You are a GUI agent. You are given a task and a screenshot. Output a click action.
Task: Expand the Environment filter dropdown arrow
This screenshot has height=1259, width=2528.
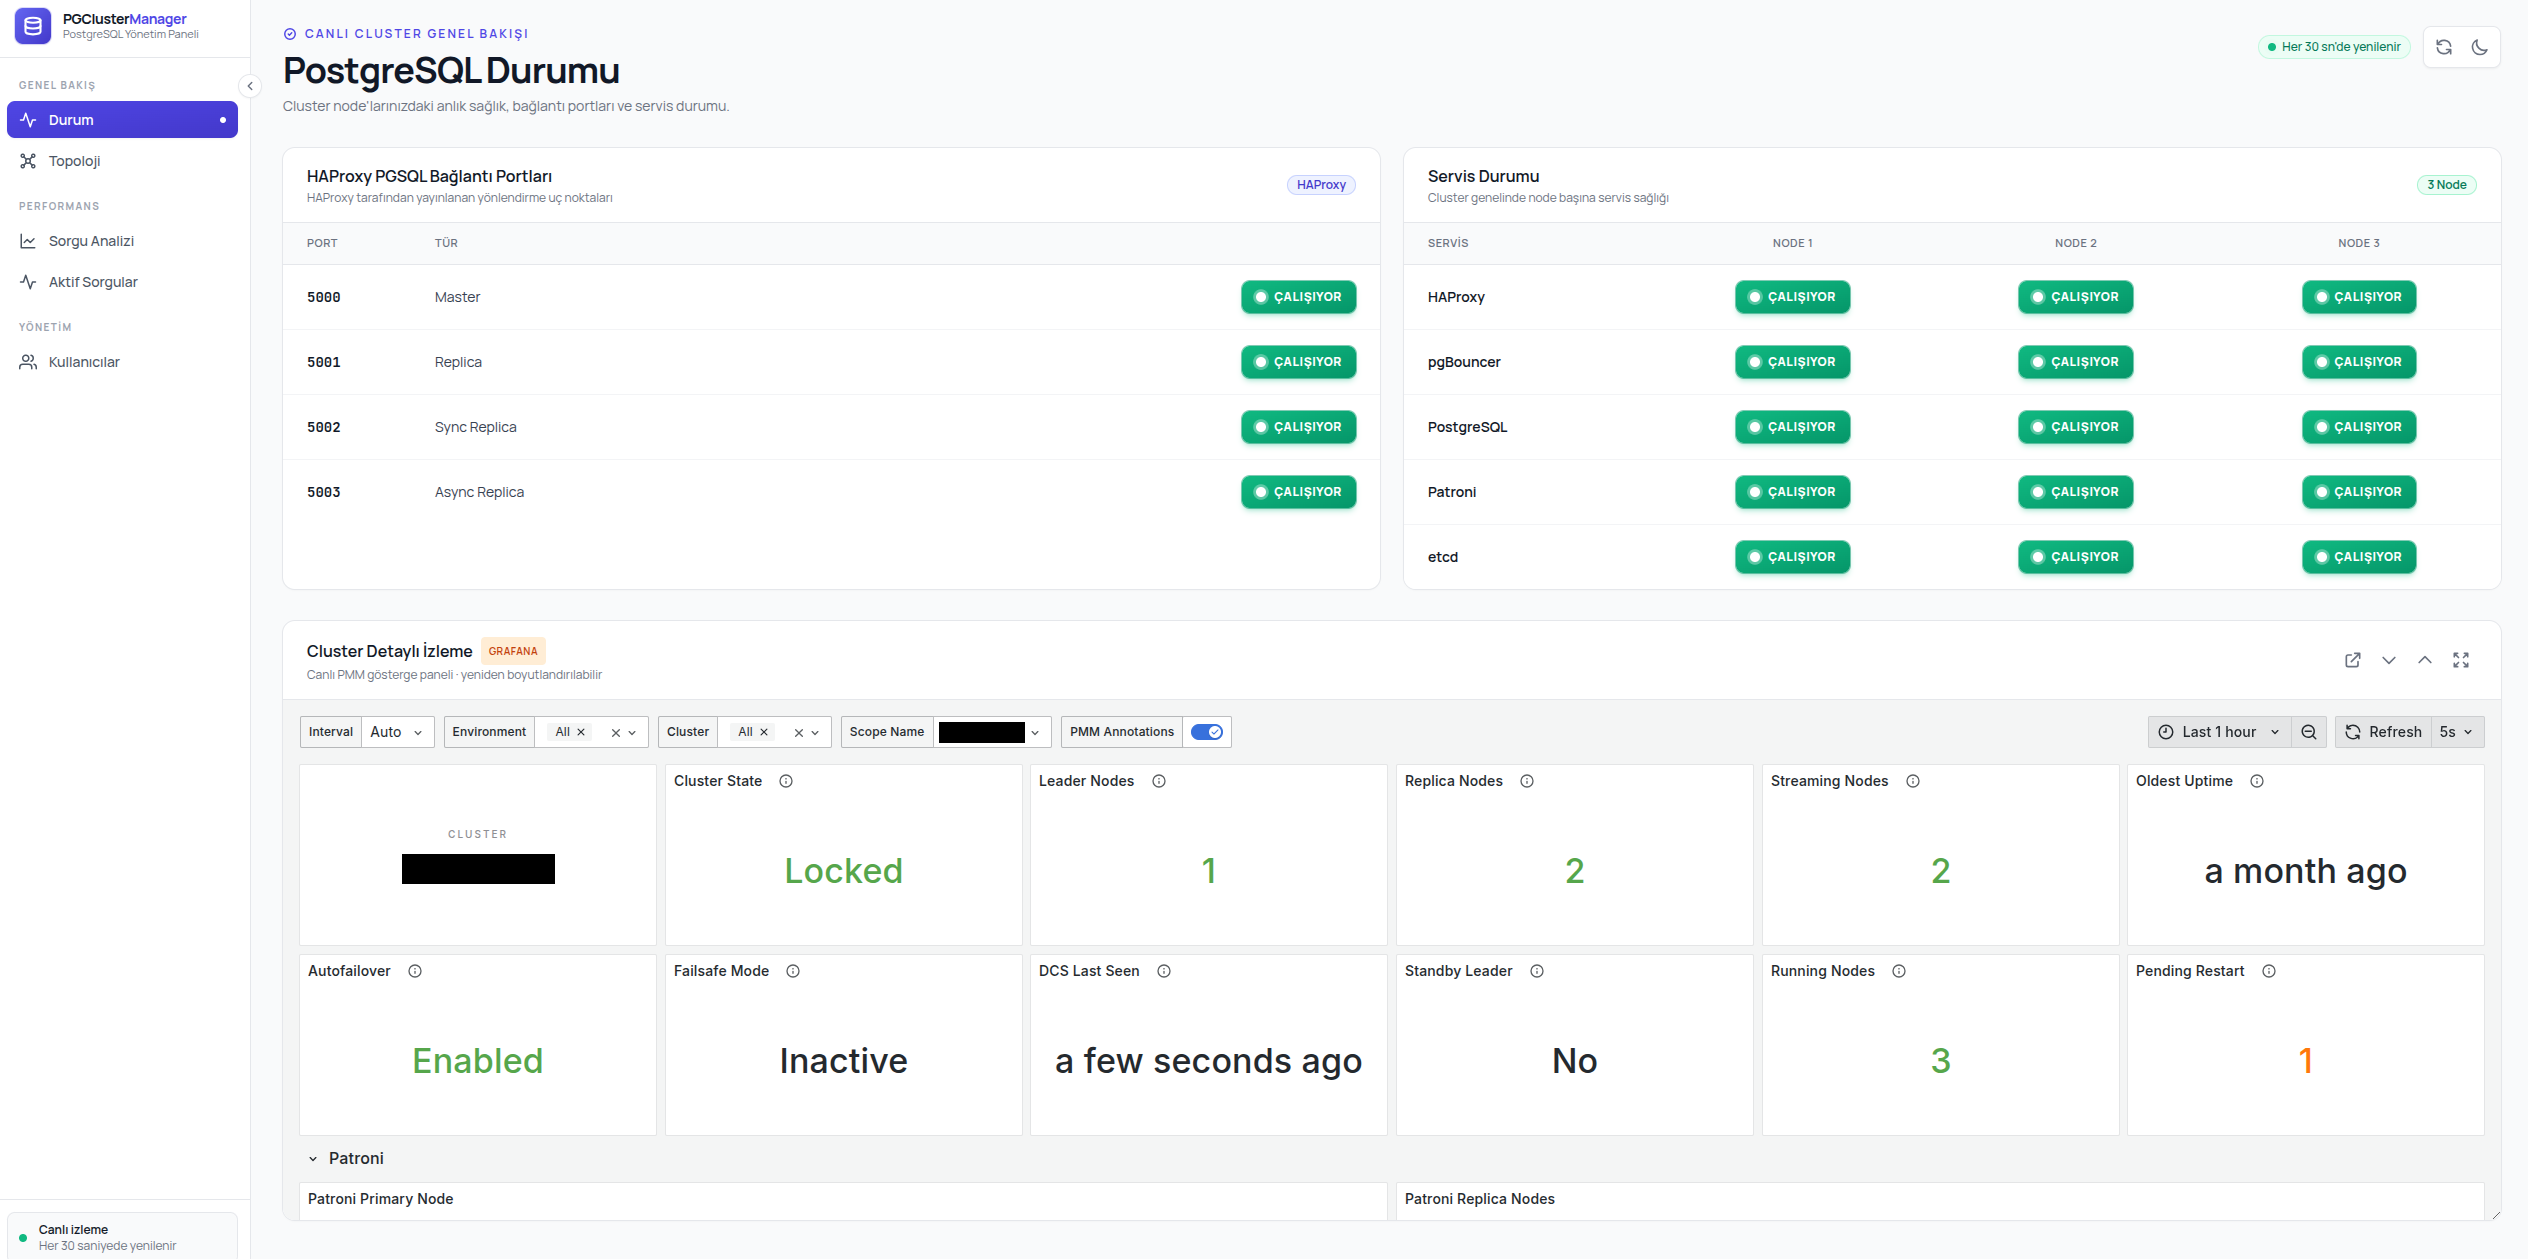pyautogui.click(x=632, y=733)
